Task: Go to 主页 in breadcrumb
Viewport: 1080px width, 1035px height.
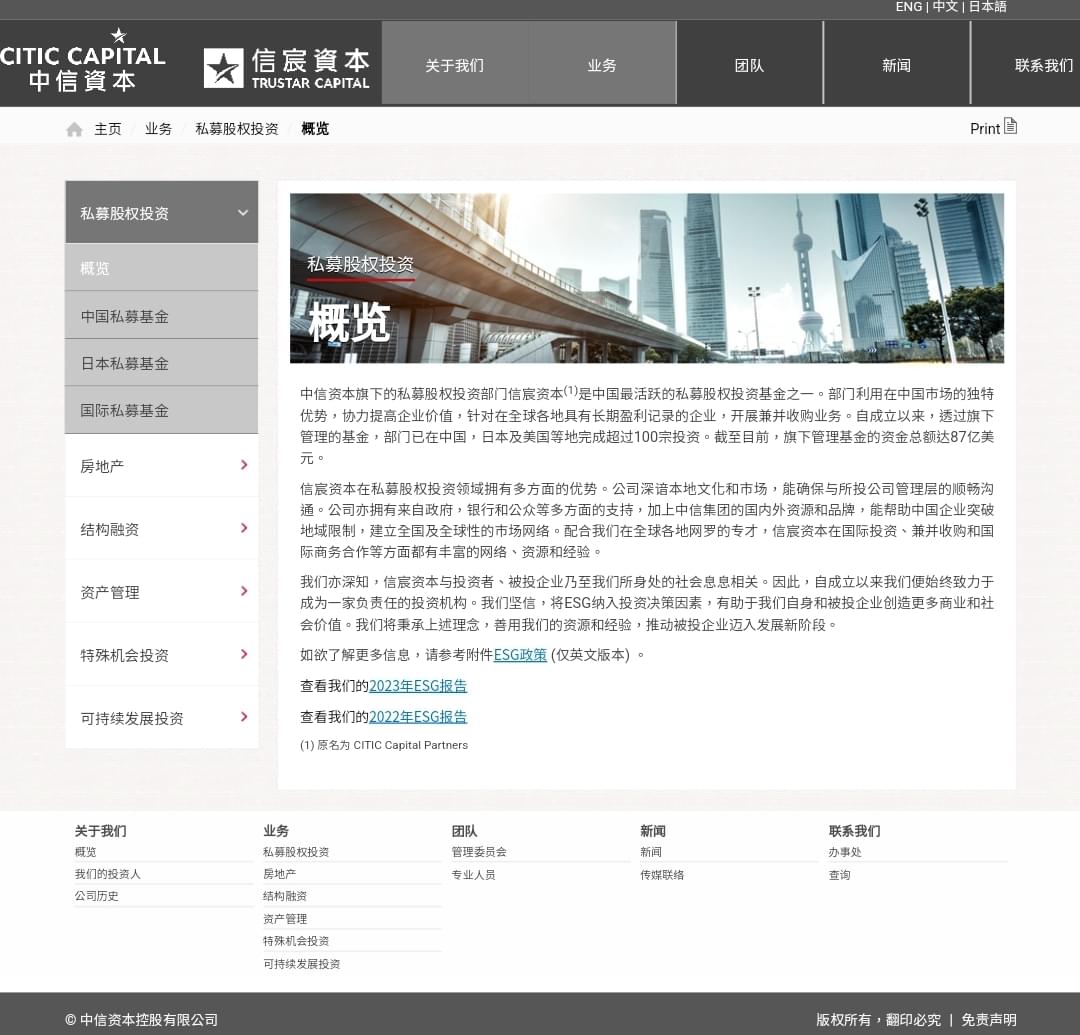Action: coord(107,129)
